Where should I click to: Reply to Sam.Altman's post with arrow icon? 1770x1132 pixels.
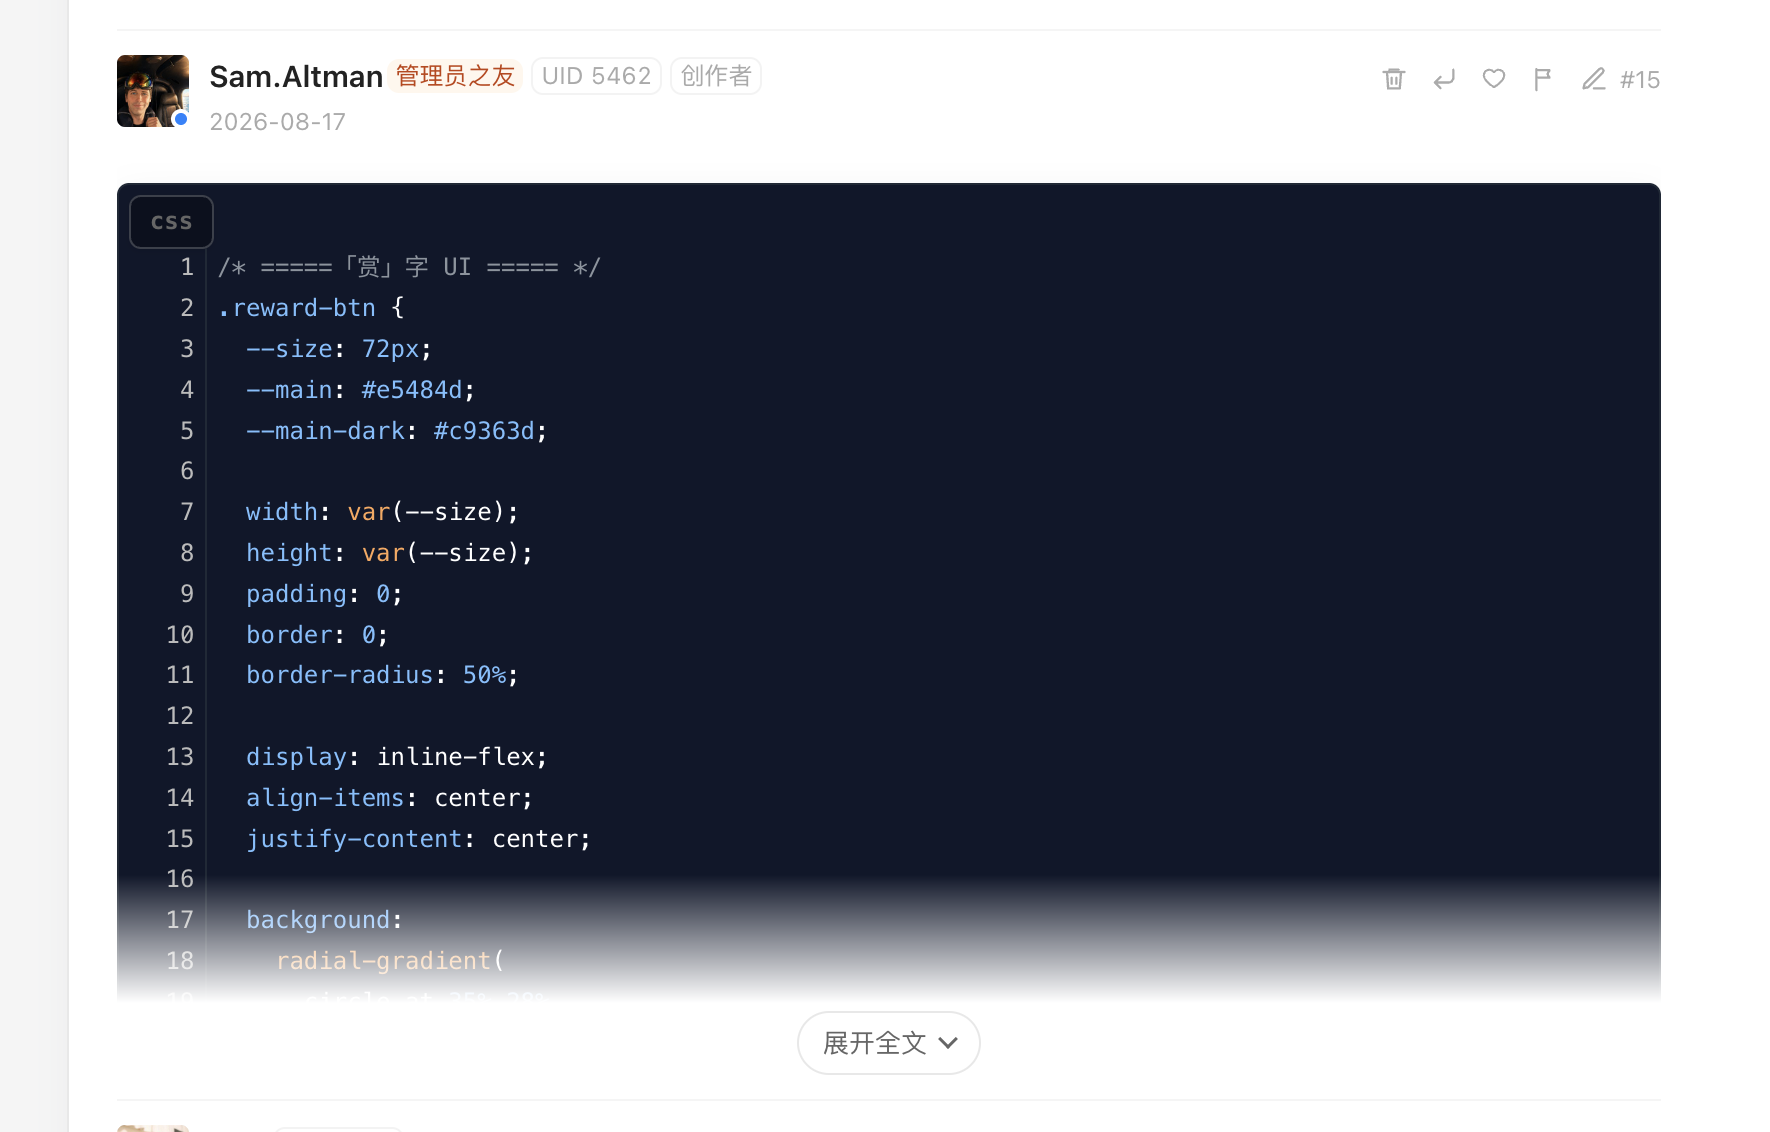click(x=1444, y=79)
